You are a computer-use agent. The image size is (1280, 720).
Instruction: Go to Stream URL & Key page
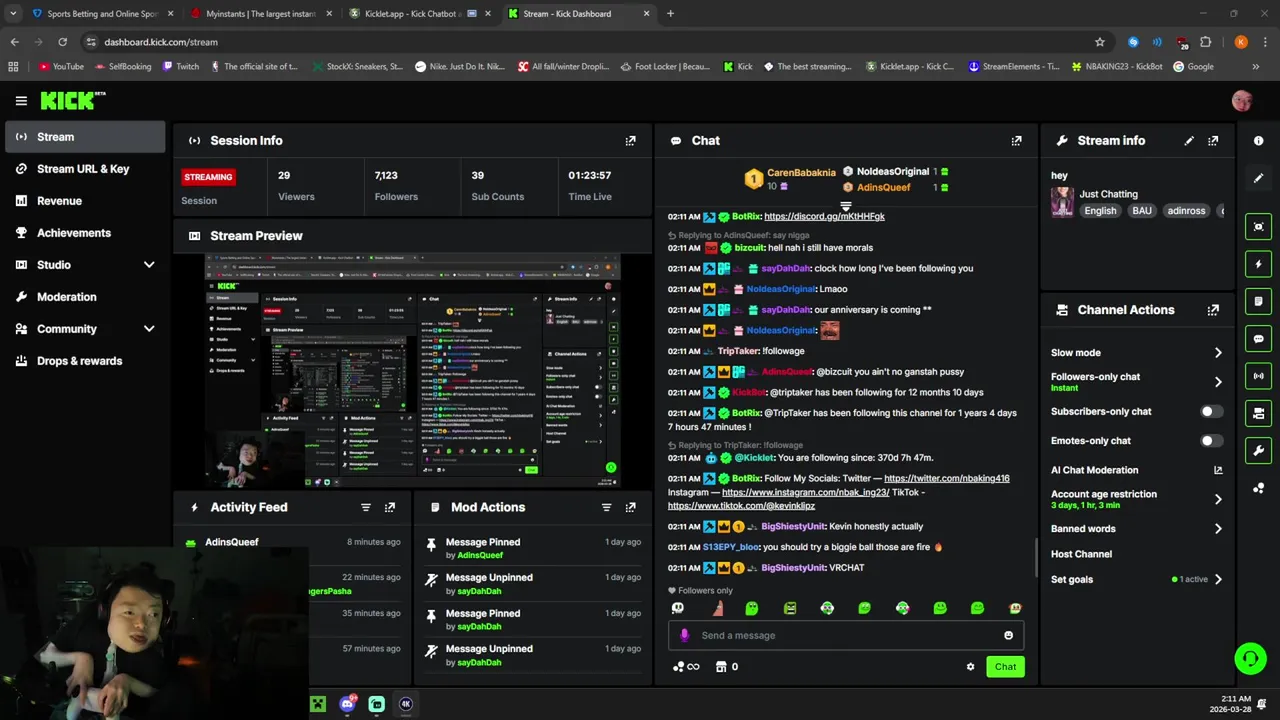[x=83, y=169]
